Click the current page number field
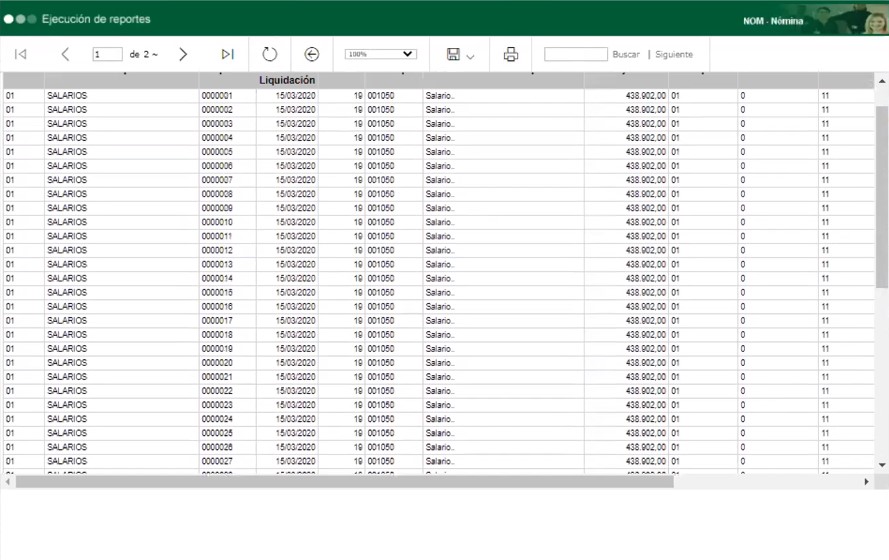This screenshot has height=560, width=889. [x=107, y=54]
